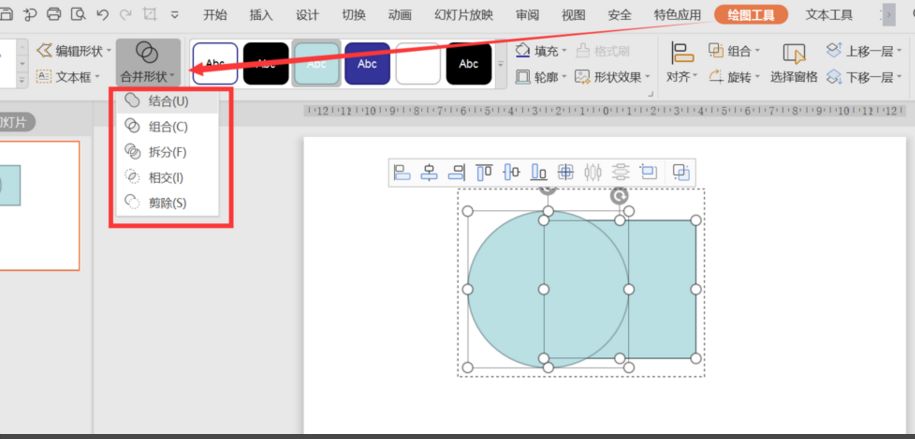Open the 旋转 rotate dropdown
Screen dimensions: 915x439
point(734,76)
